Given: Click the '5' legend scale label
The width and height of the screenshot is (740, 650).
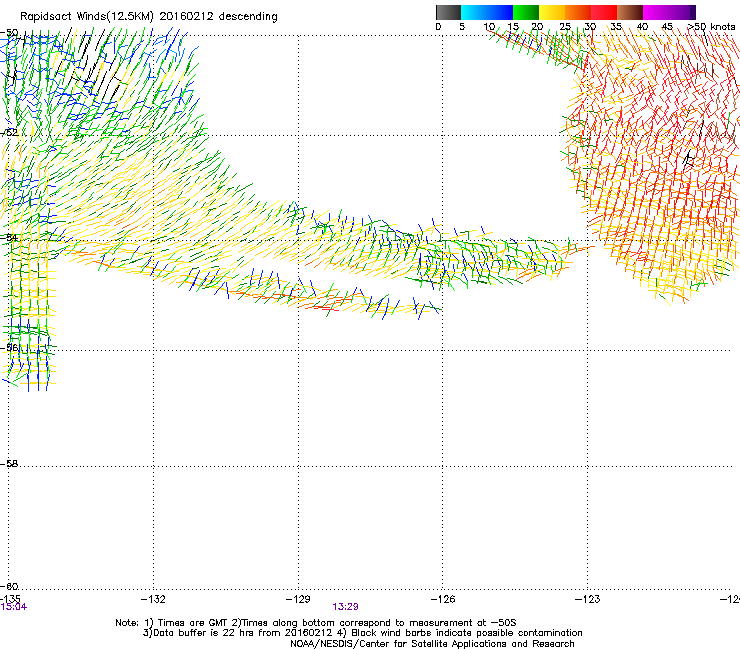Looking at the screenshot, I should point(462,27).
